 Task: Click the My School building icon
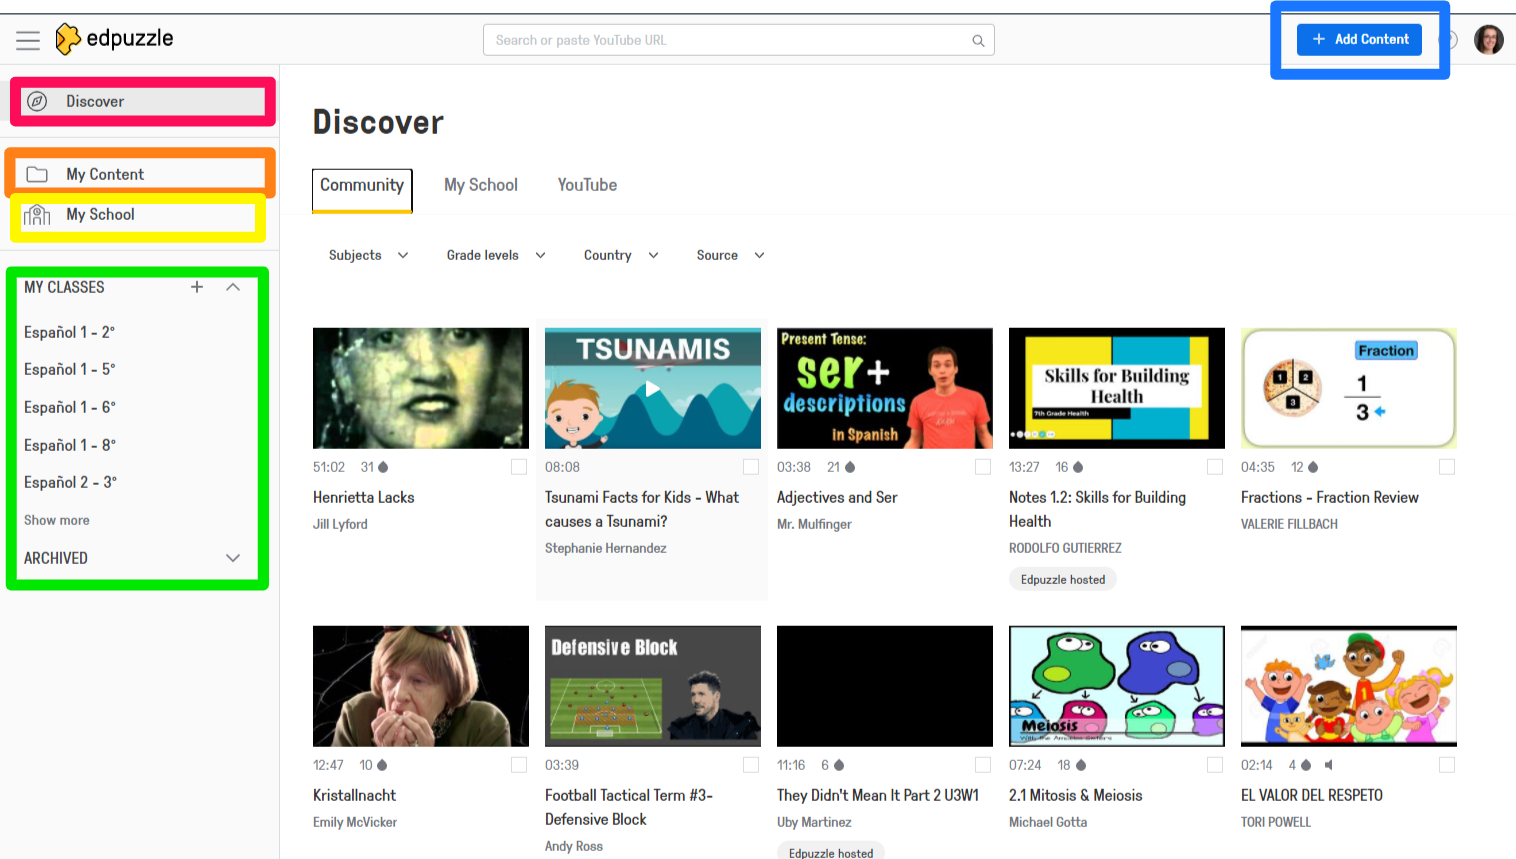point(37,215)
